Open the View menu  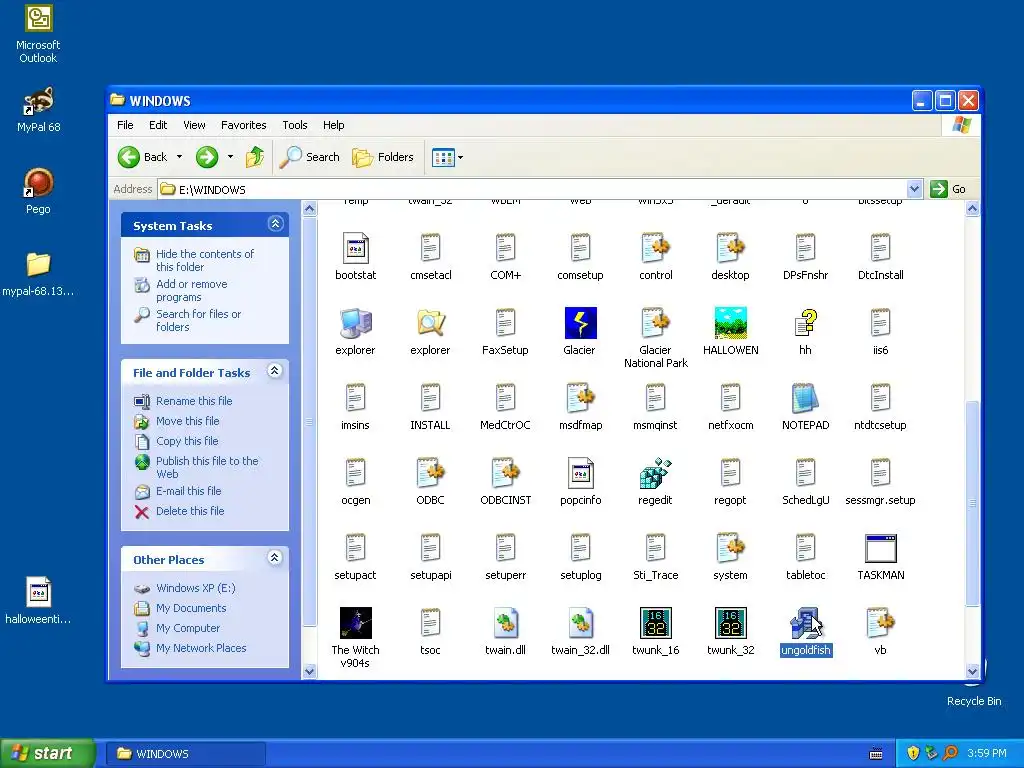pos(194,125)
